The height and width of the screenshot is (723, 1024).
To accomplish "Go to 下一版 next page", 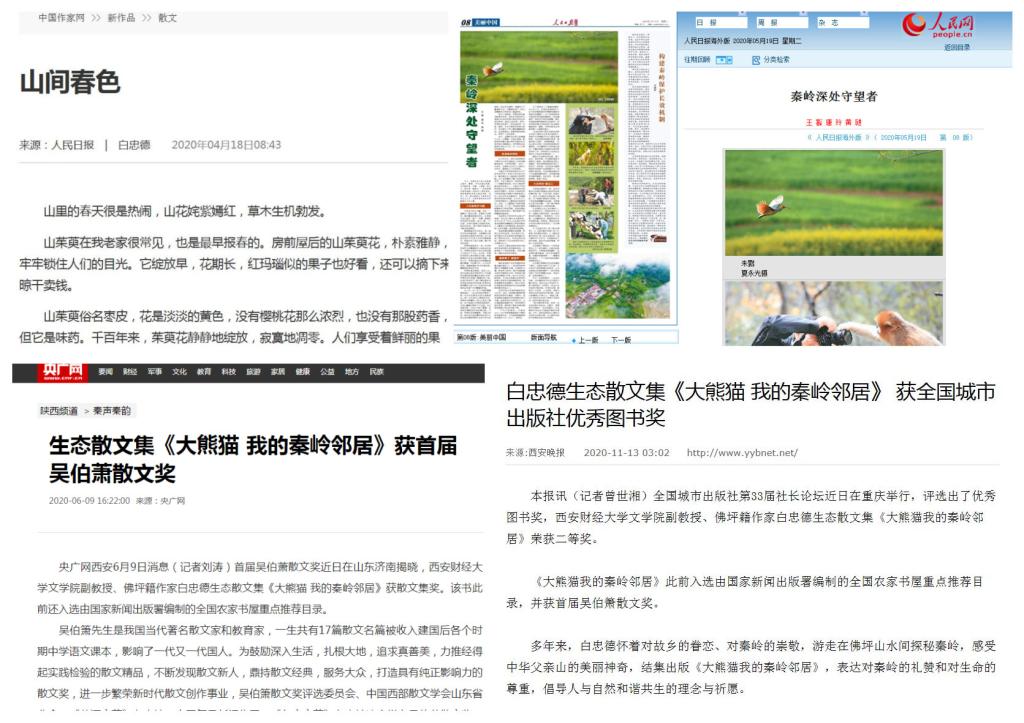I will click(x=621, y=340).
